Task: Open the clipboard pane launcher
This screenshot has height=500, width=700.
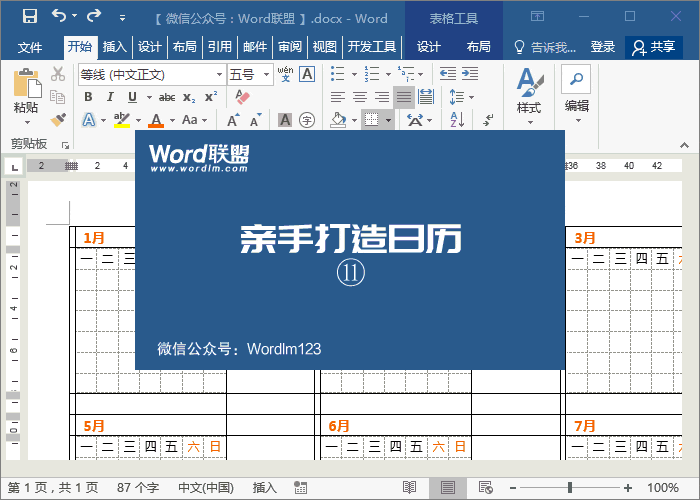Action: tap(65, 145)
